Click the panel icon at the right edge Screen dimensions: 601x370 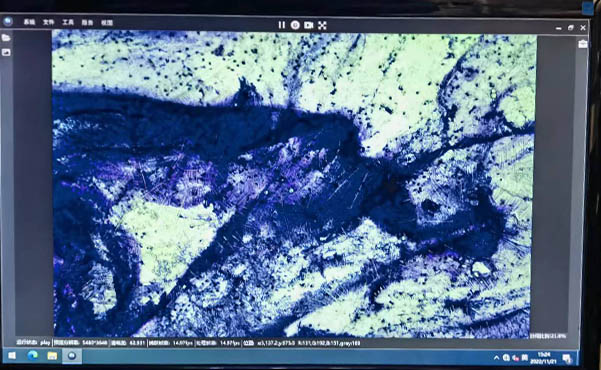pos(583,44)
